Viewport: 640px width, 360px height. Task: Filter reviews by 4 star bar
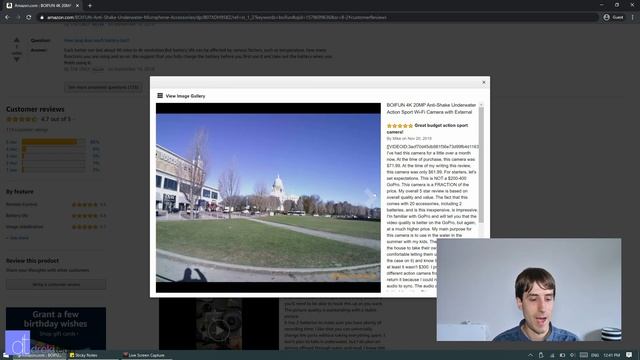tap(53, 149)
